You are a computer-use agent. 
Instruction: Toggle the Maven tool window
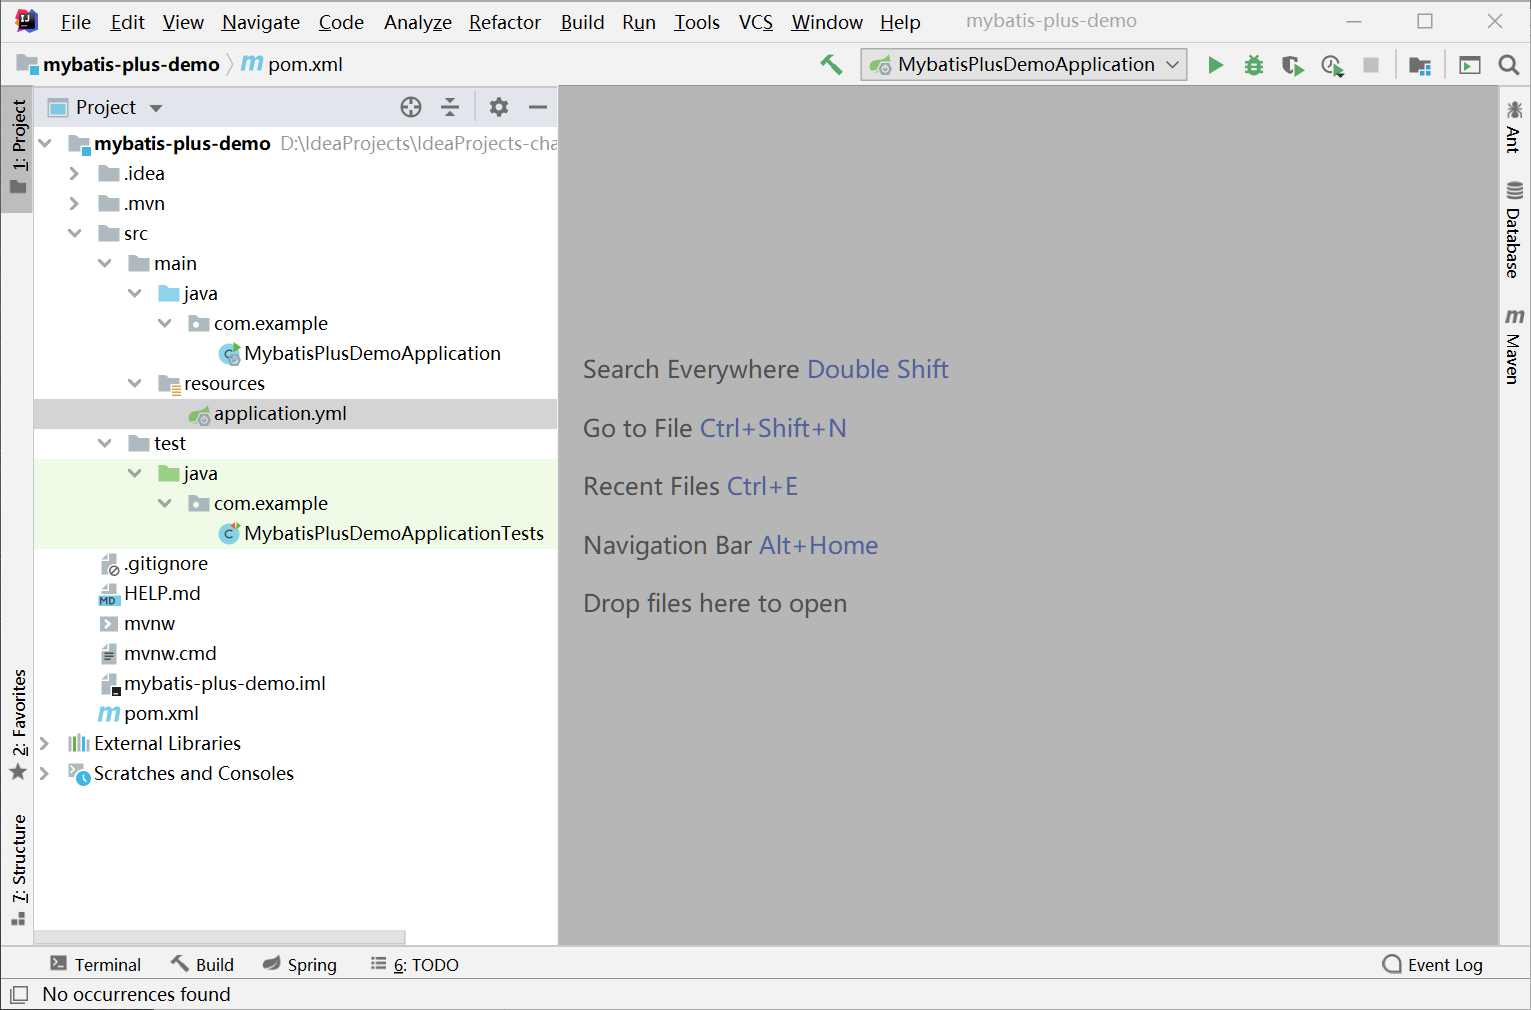point(1513,346)
